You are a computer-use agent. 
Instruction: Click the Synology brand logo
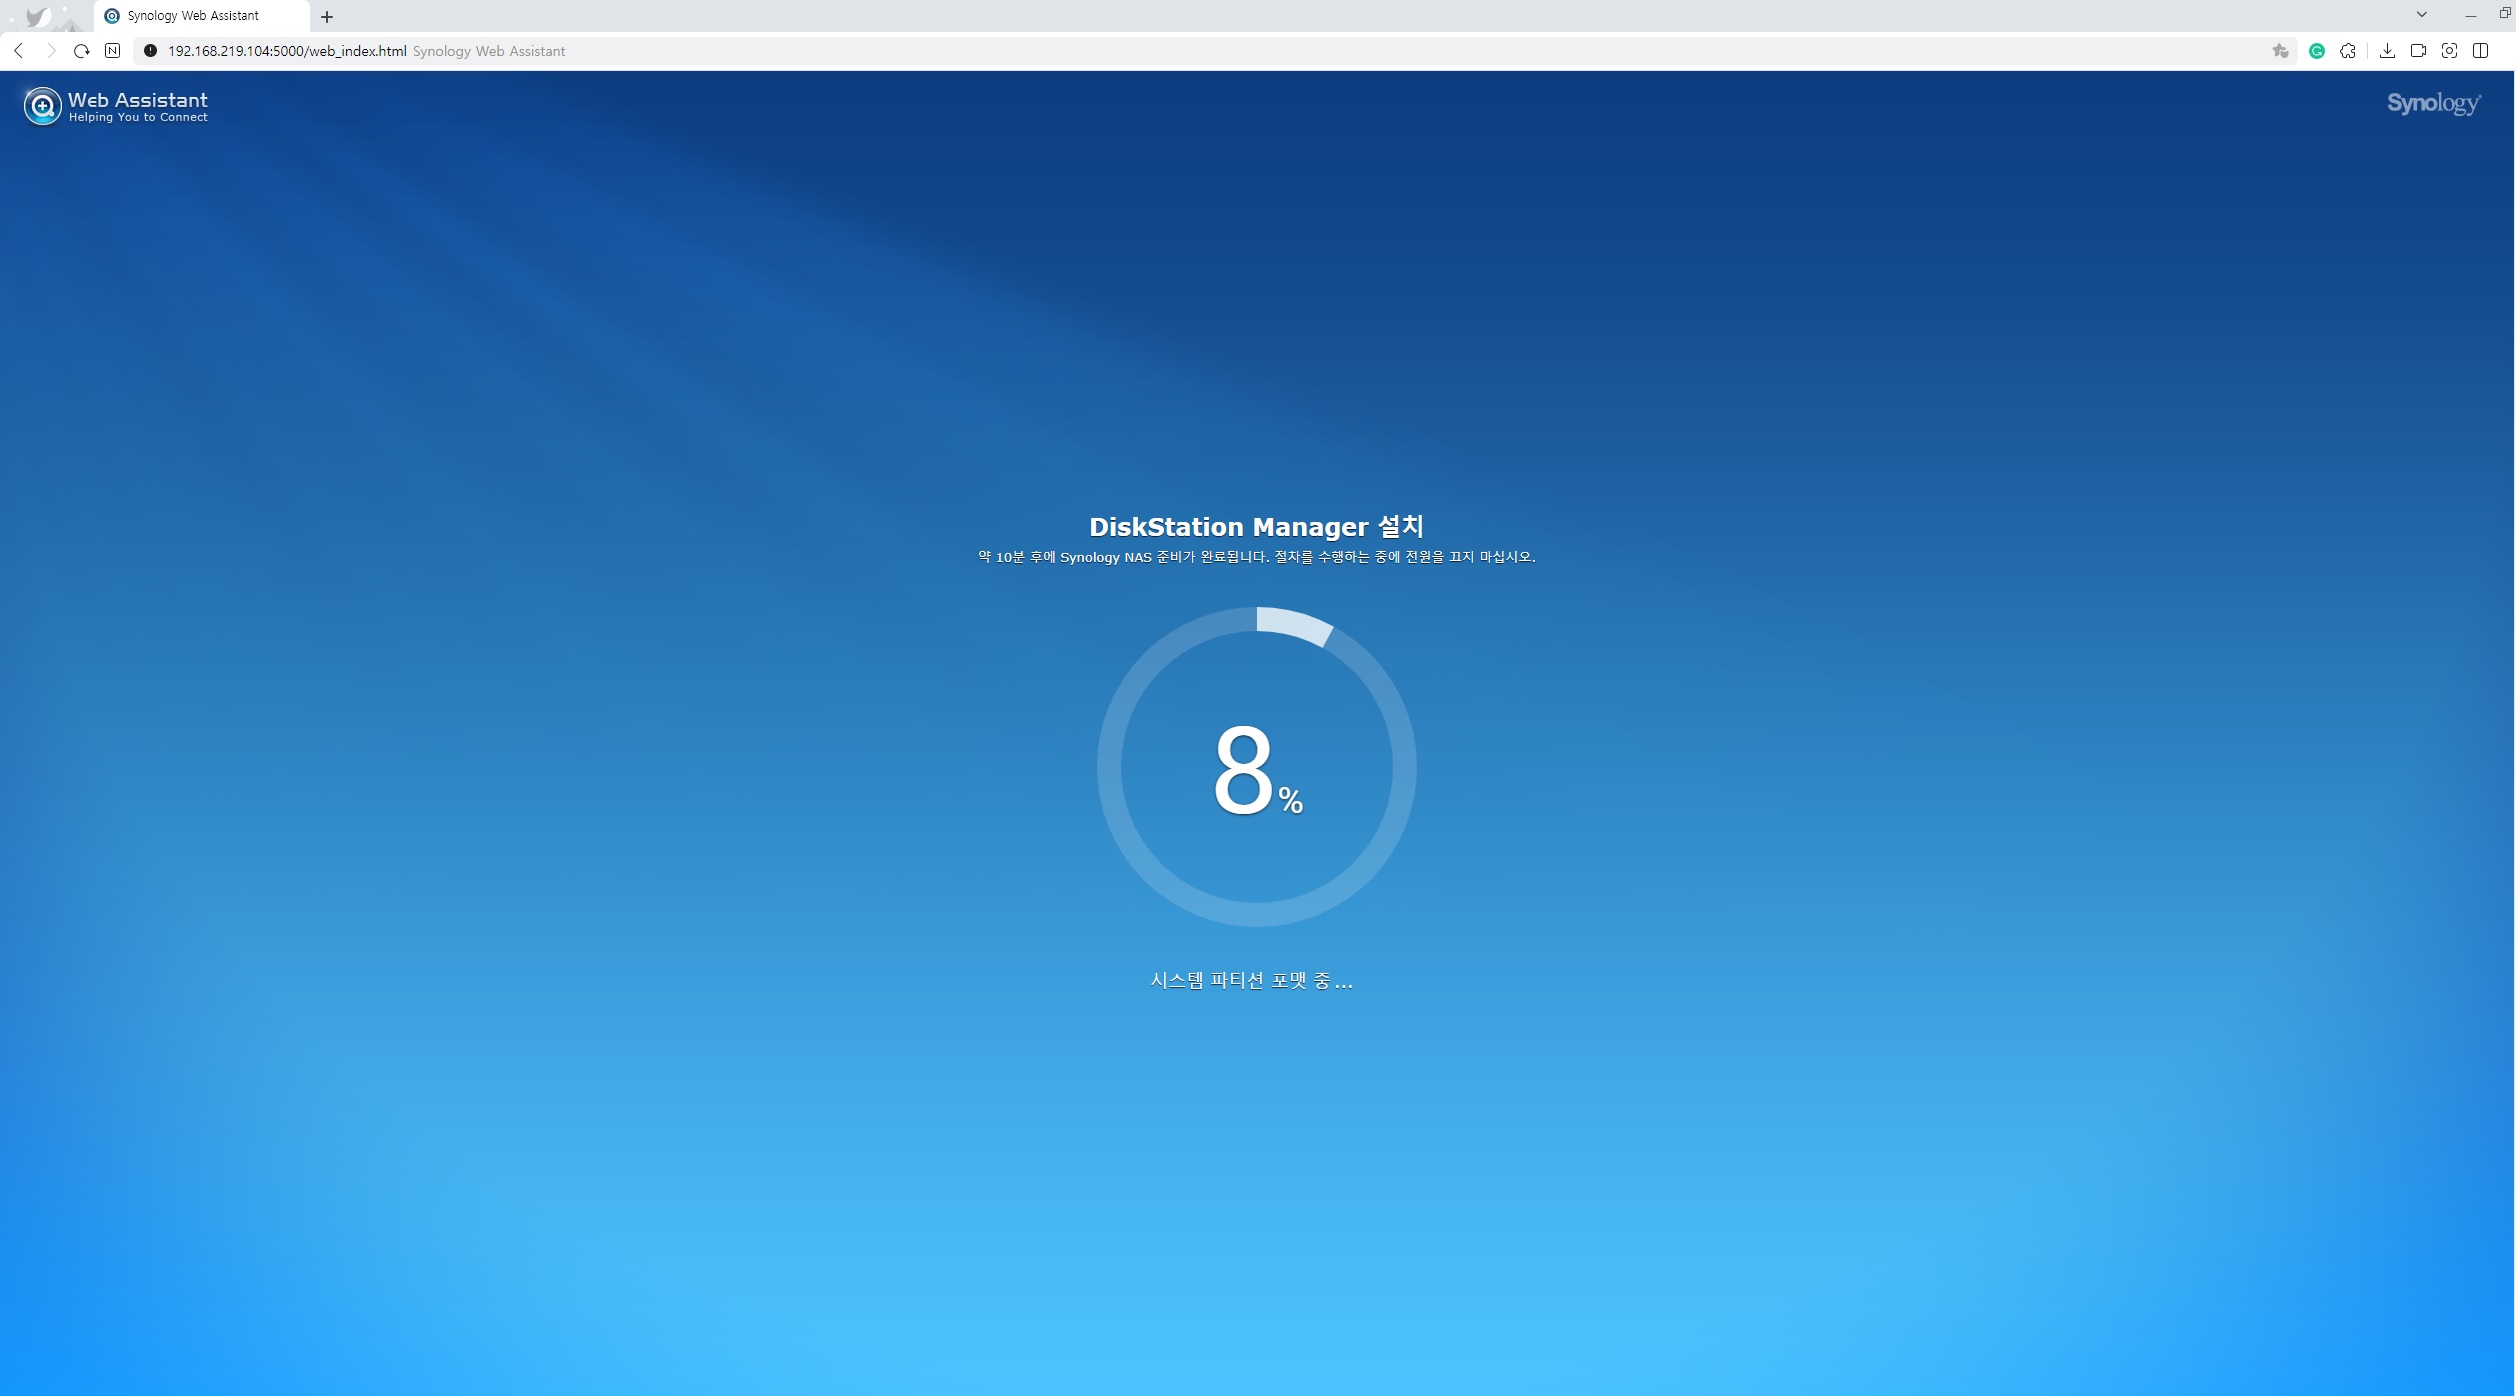coord(2433,104)
